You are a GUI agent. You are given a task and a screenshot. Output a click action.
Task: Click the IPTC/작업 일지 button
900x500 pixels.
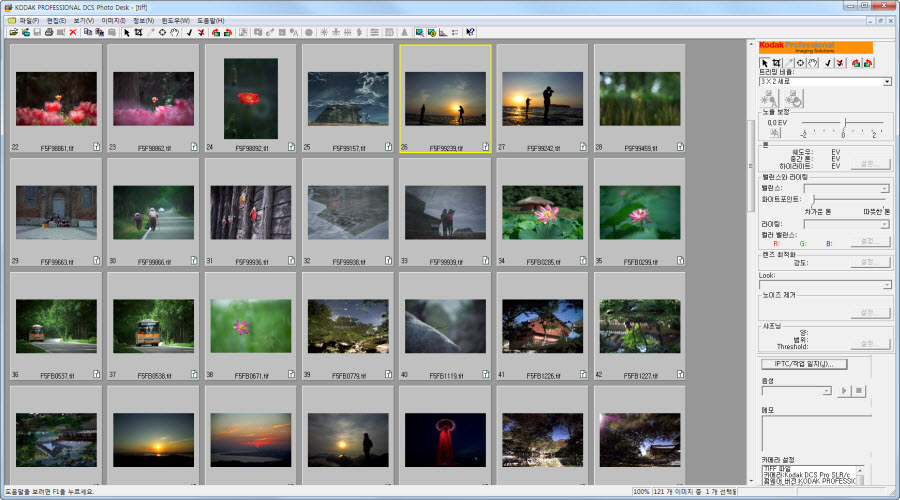pyautogui.click(x=804, y=363)
